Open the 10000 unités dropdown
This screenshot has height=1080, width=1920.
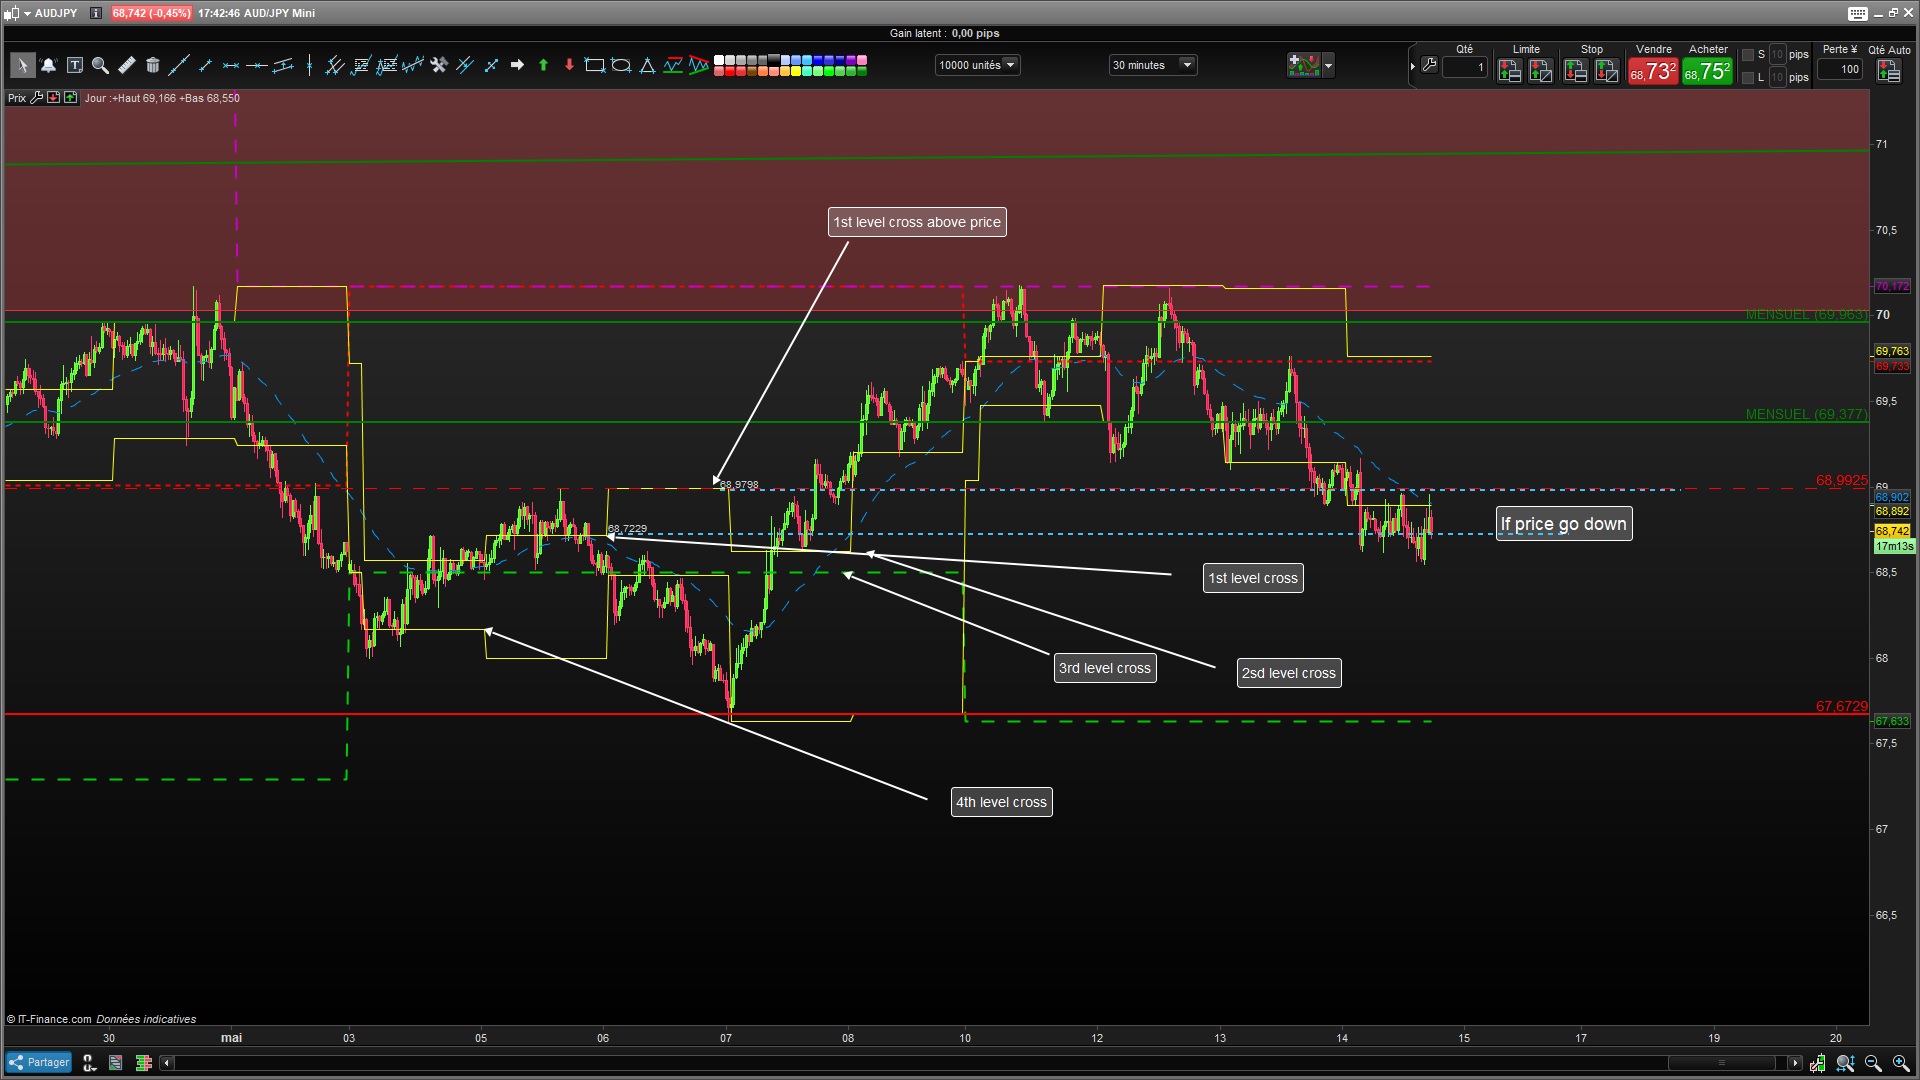coord(1011,65)
